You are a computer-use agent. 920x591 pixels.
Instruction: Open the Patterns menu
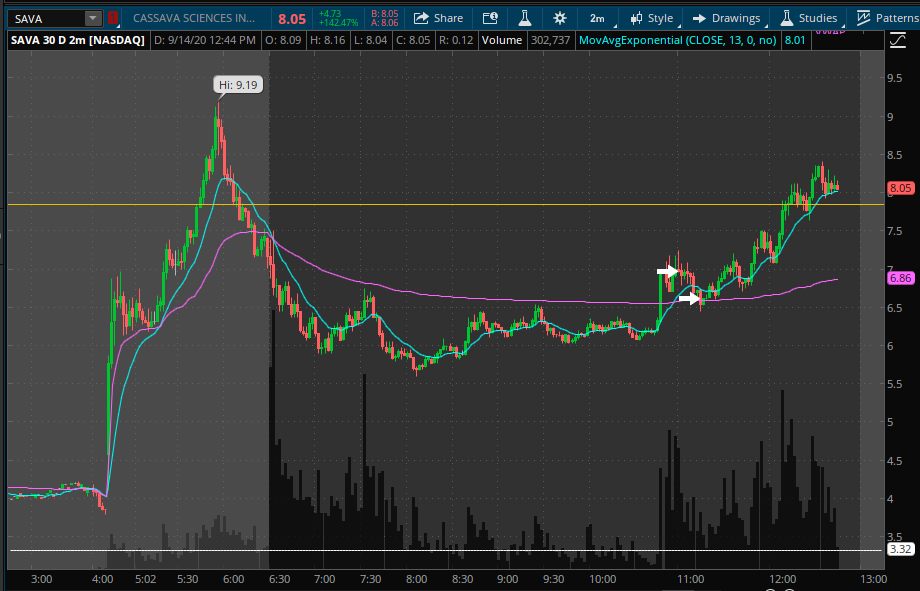tap(884, 18)
